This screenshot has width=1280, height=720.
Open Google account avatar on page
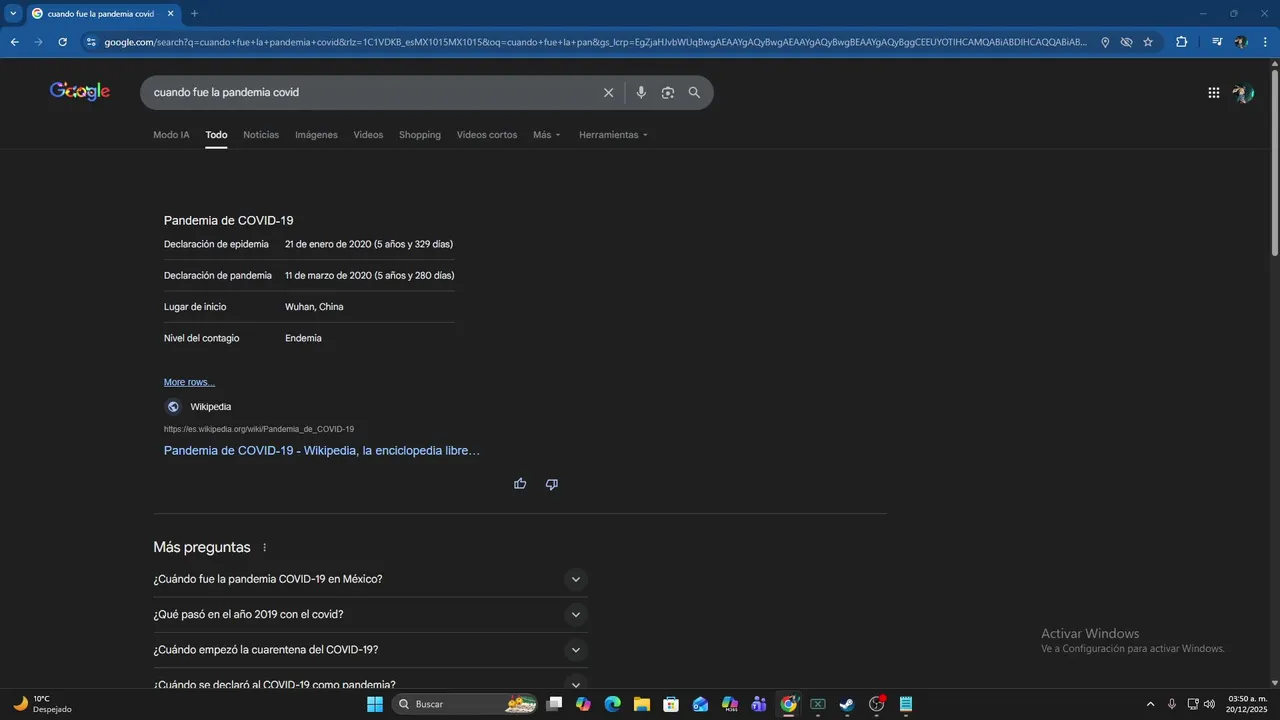pyautogui.click(x=1243, y=93)
